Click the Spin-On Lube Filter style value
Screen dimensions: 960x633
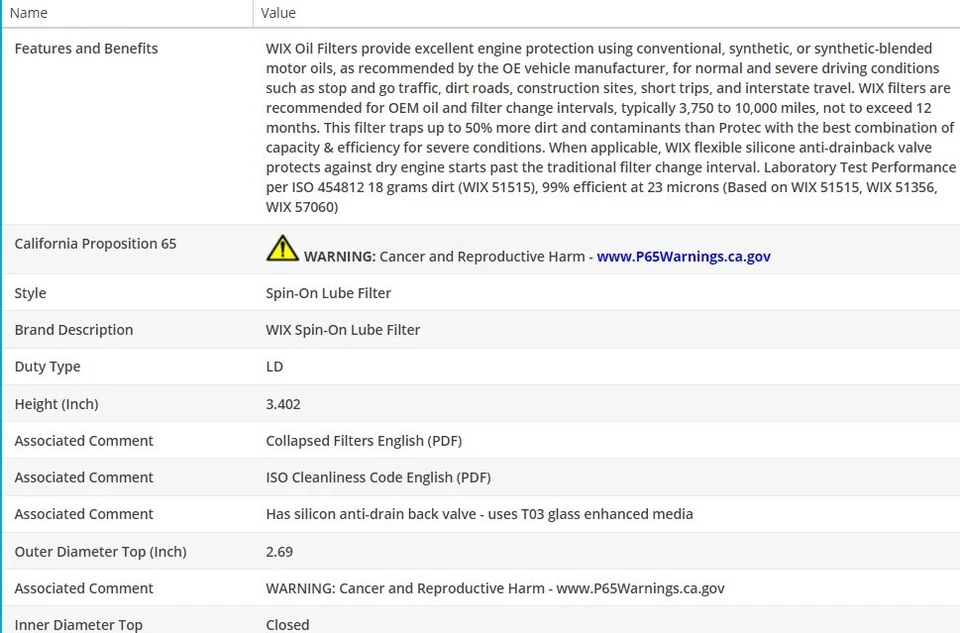click(x=328, y=293)
